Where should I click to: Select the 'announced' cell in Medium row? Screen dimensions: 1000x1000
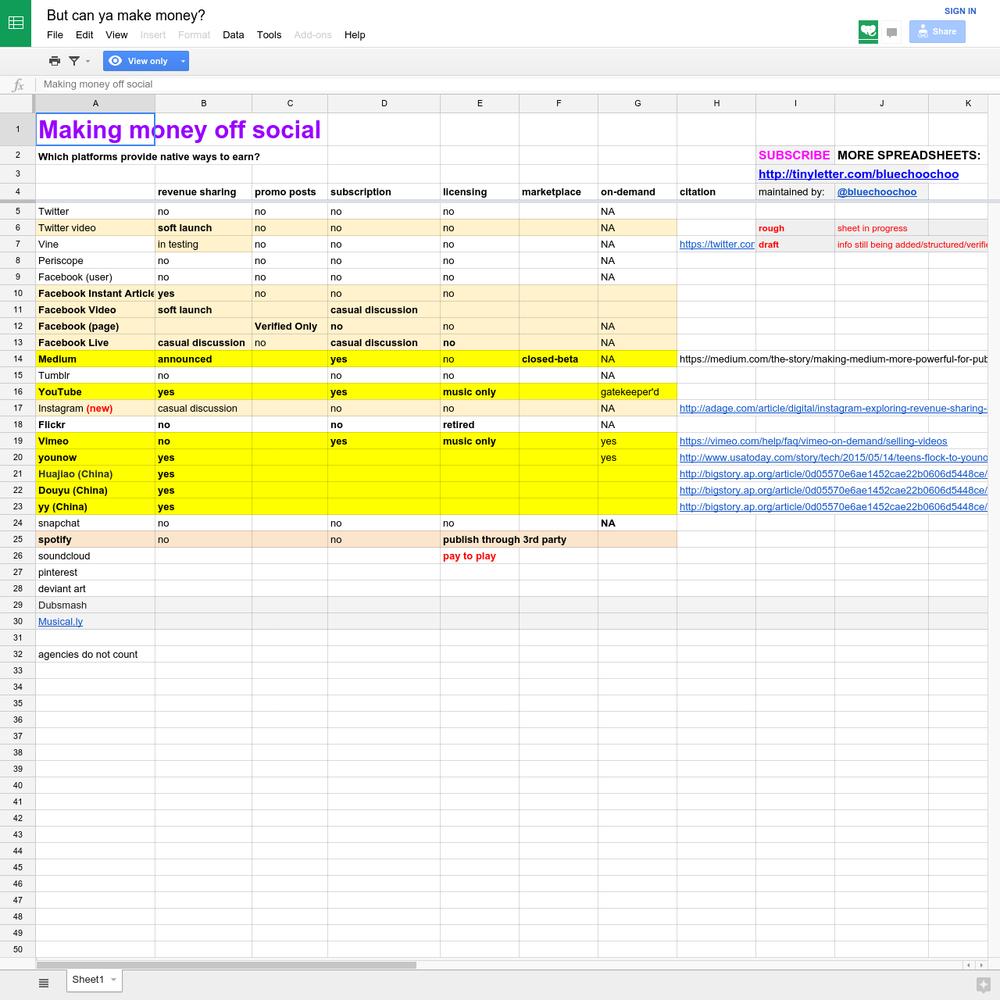point(203,359)
